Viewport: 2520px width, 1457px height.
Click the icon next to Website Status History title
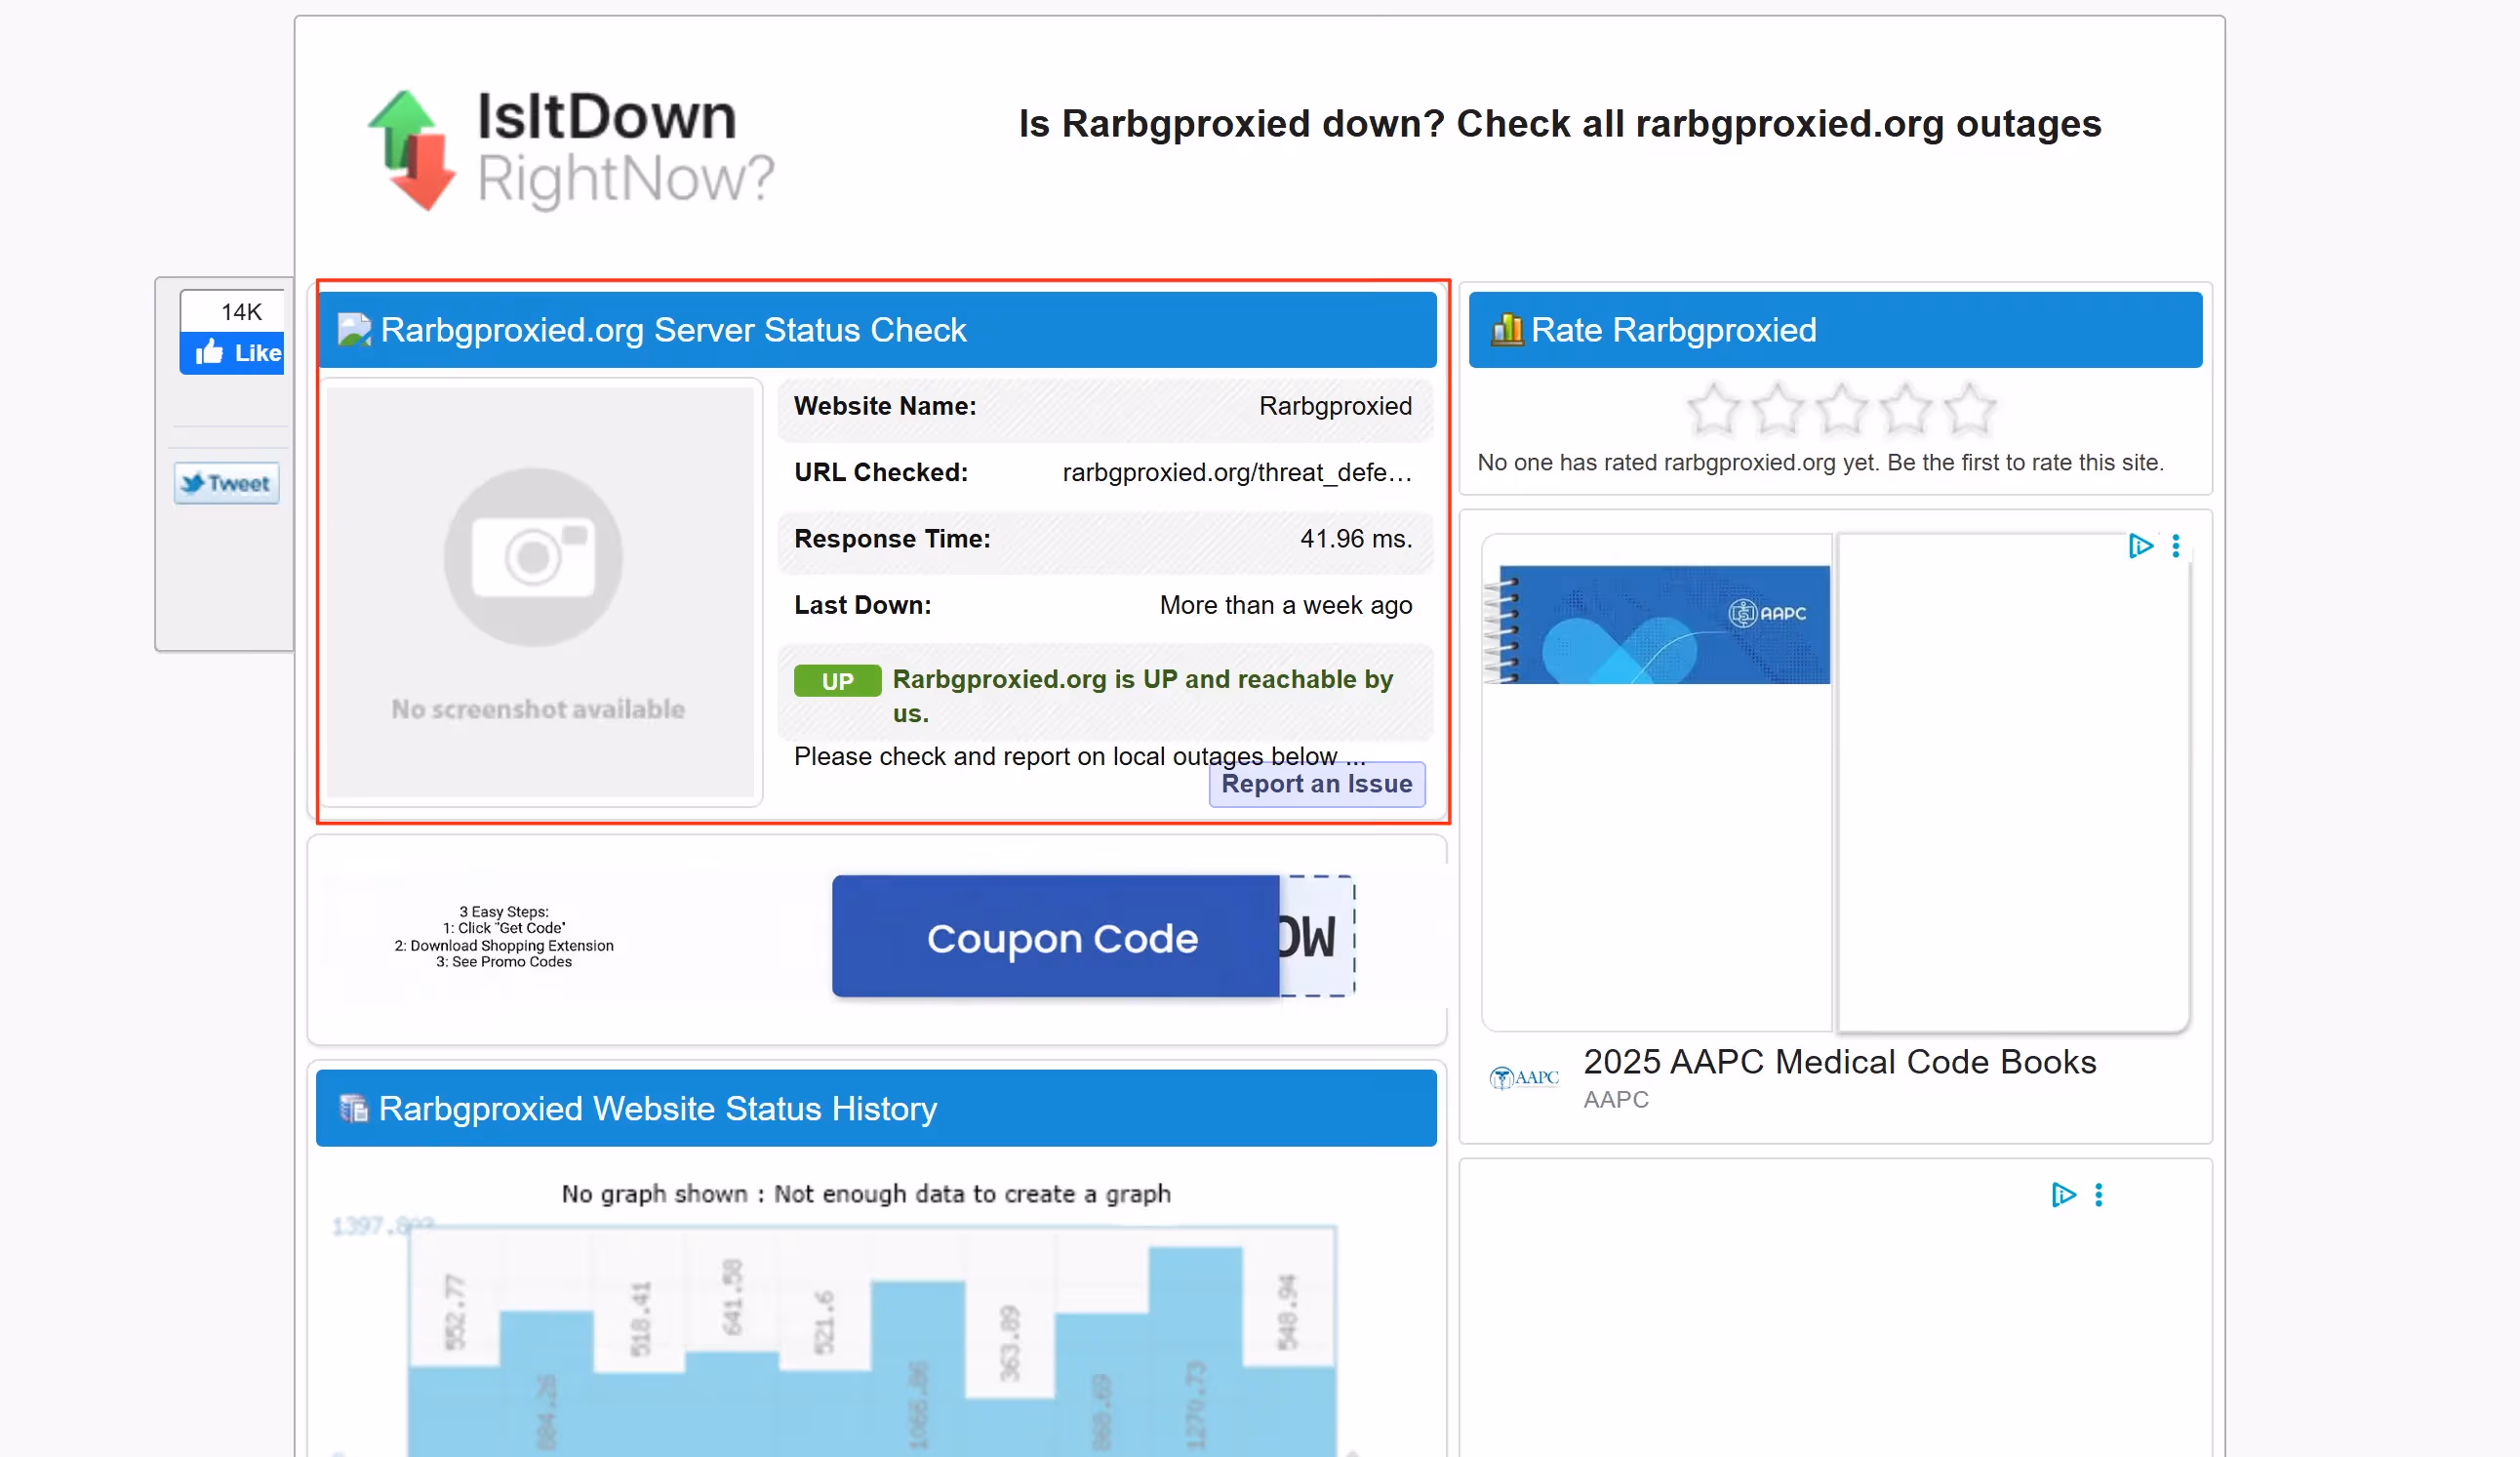point(353,1107)
